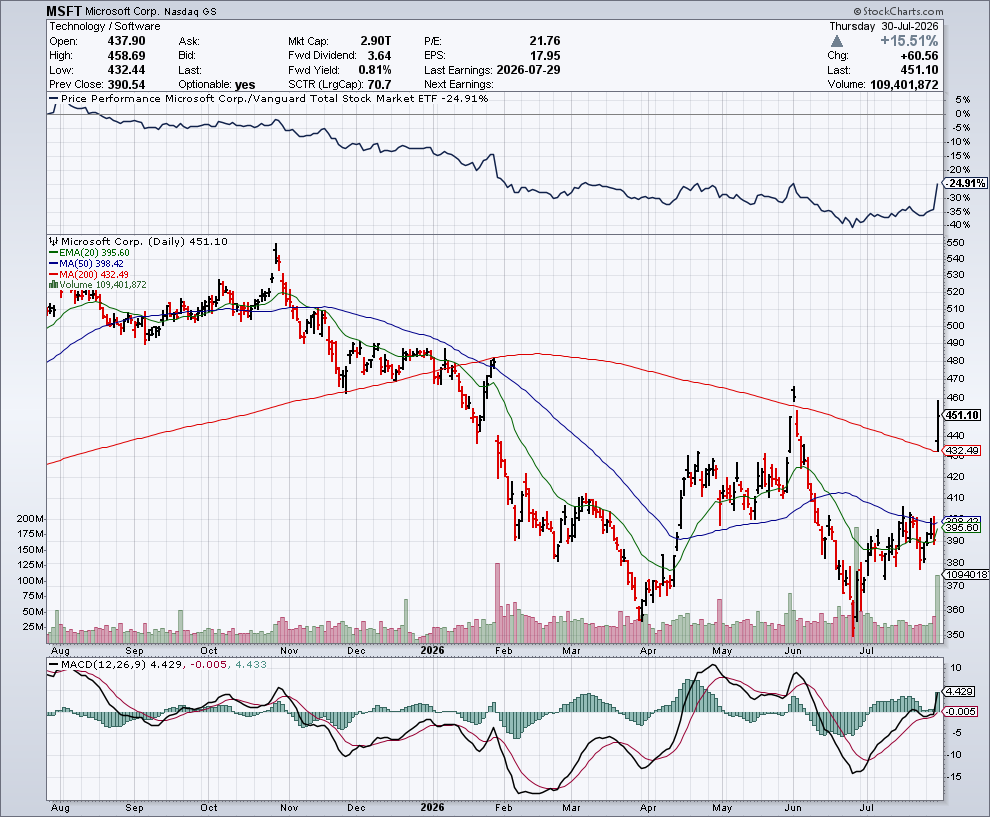Click the up-arrow change indicator icon
Image resolution: width=990 pixels, height=817 pixels.
click(837, 41)
